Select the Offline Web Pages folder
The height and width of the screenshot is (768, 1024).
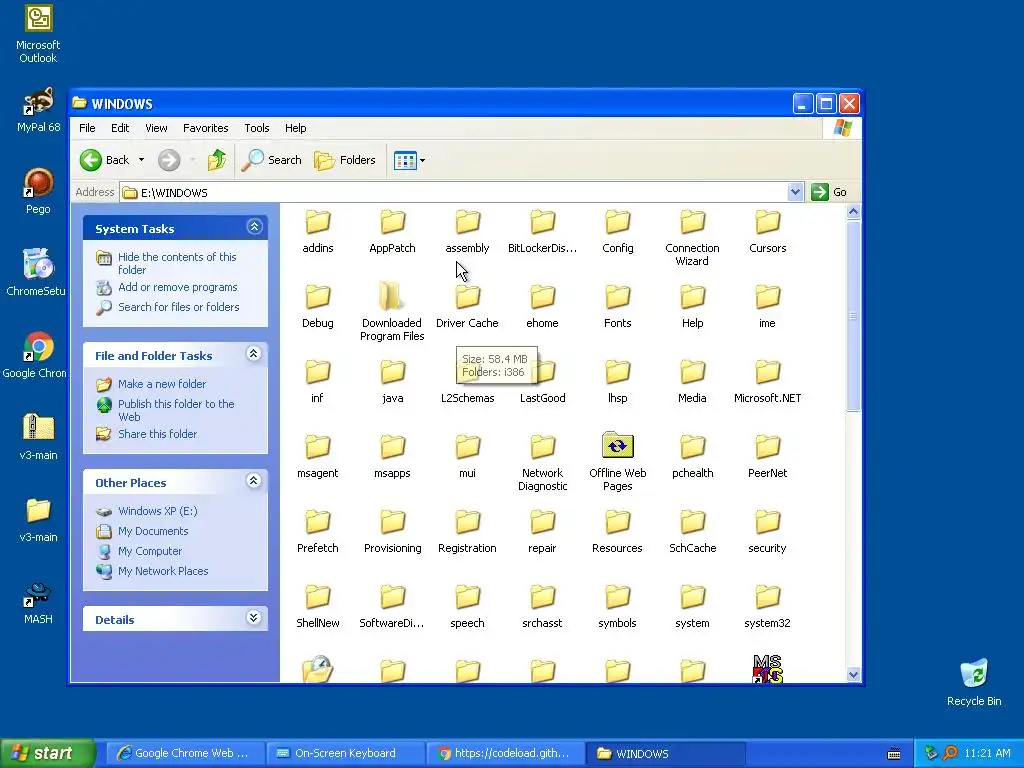[x=618, y=462]
